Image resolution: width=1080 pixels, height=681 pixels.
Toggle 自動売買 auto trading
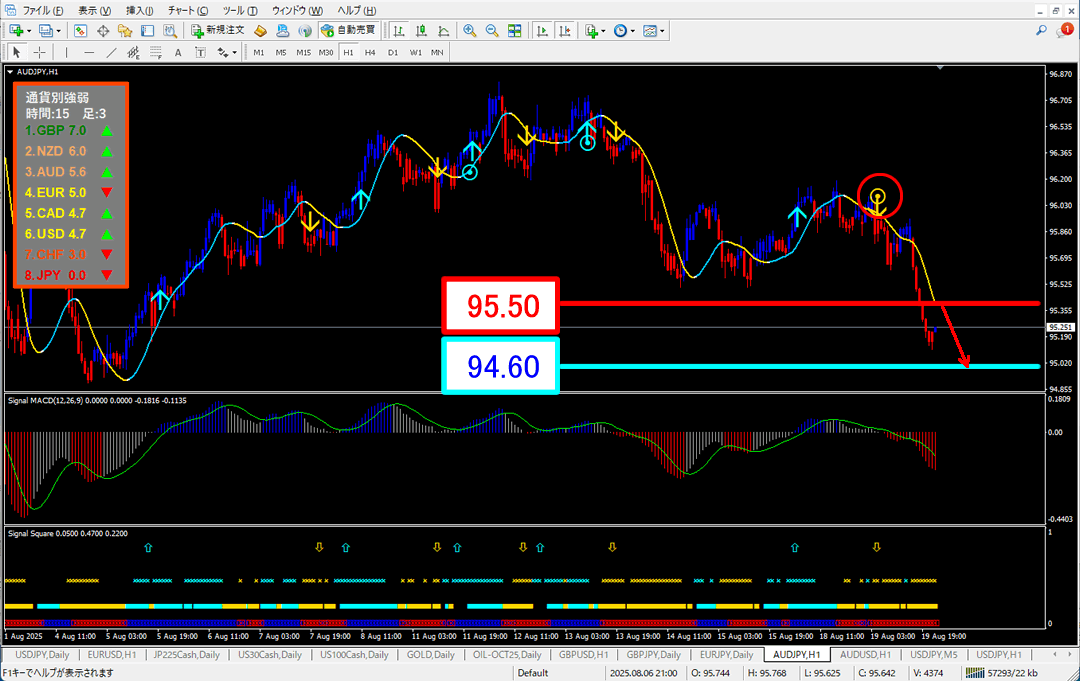point(349,31)
